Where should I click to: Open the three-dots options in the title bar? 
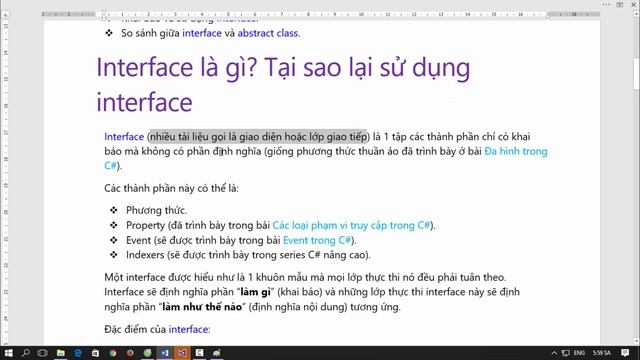point(606,4)
